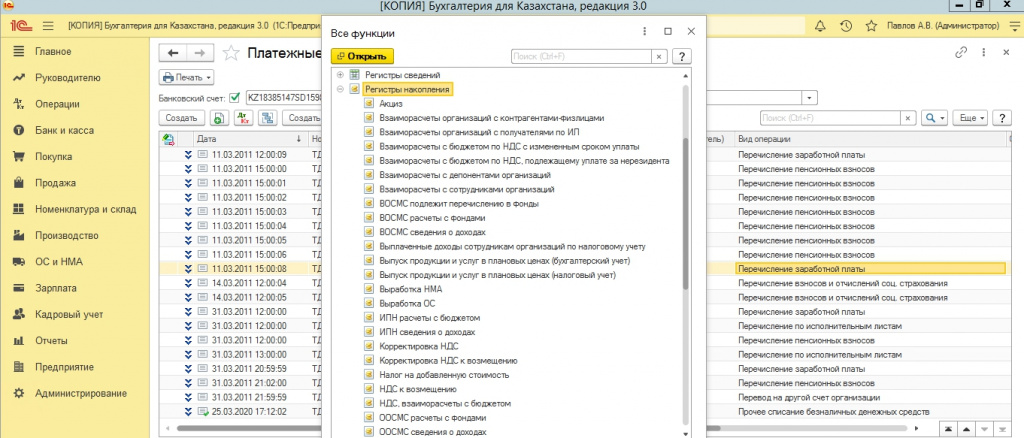The height and width of the screenshot is (438, 1024).
Task: Open notifications bell in top bar
Action: pos(820,26)
